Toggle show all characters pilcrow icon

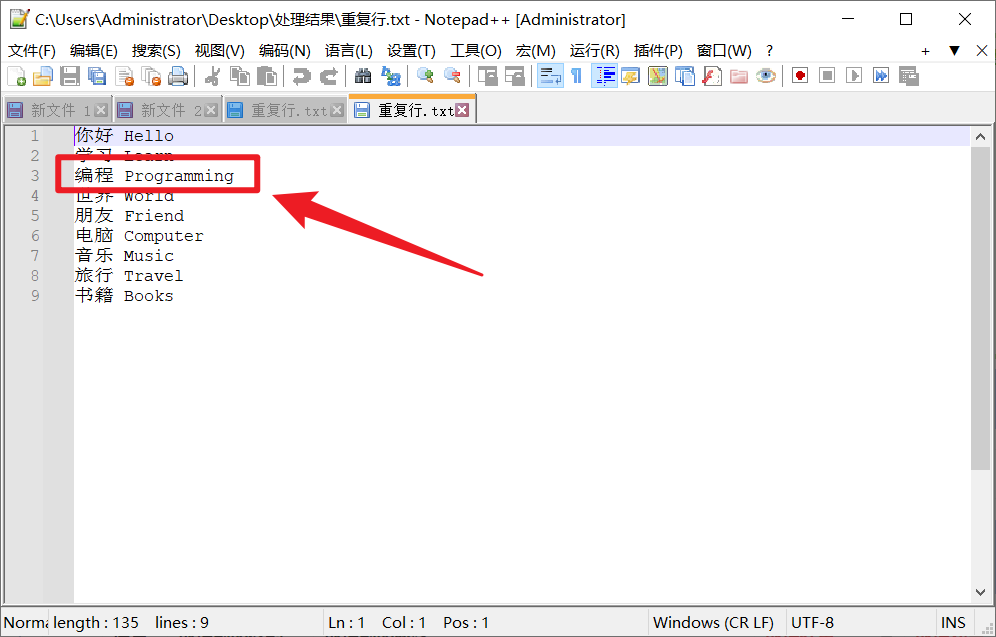576,76
